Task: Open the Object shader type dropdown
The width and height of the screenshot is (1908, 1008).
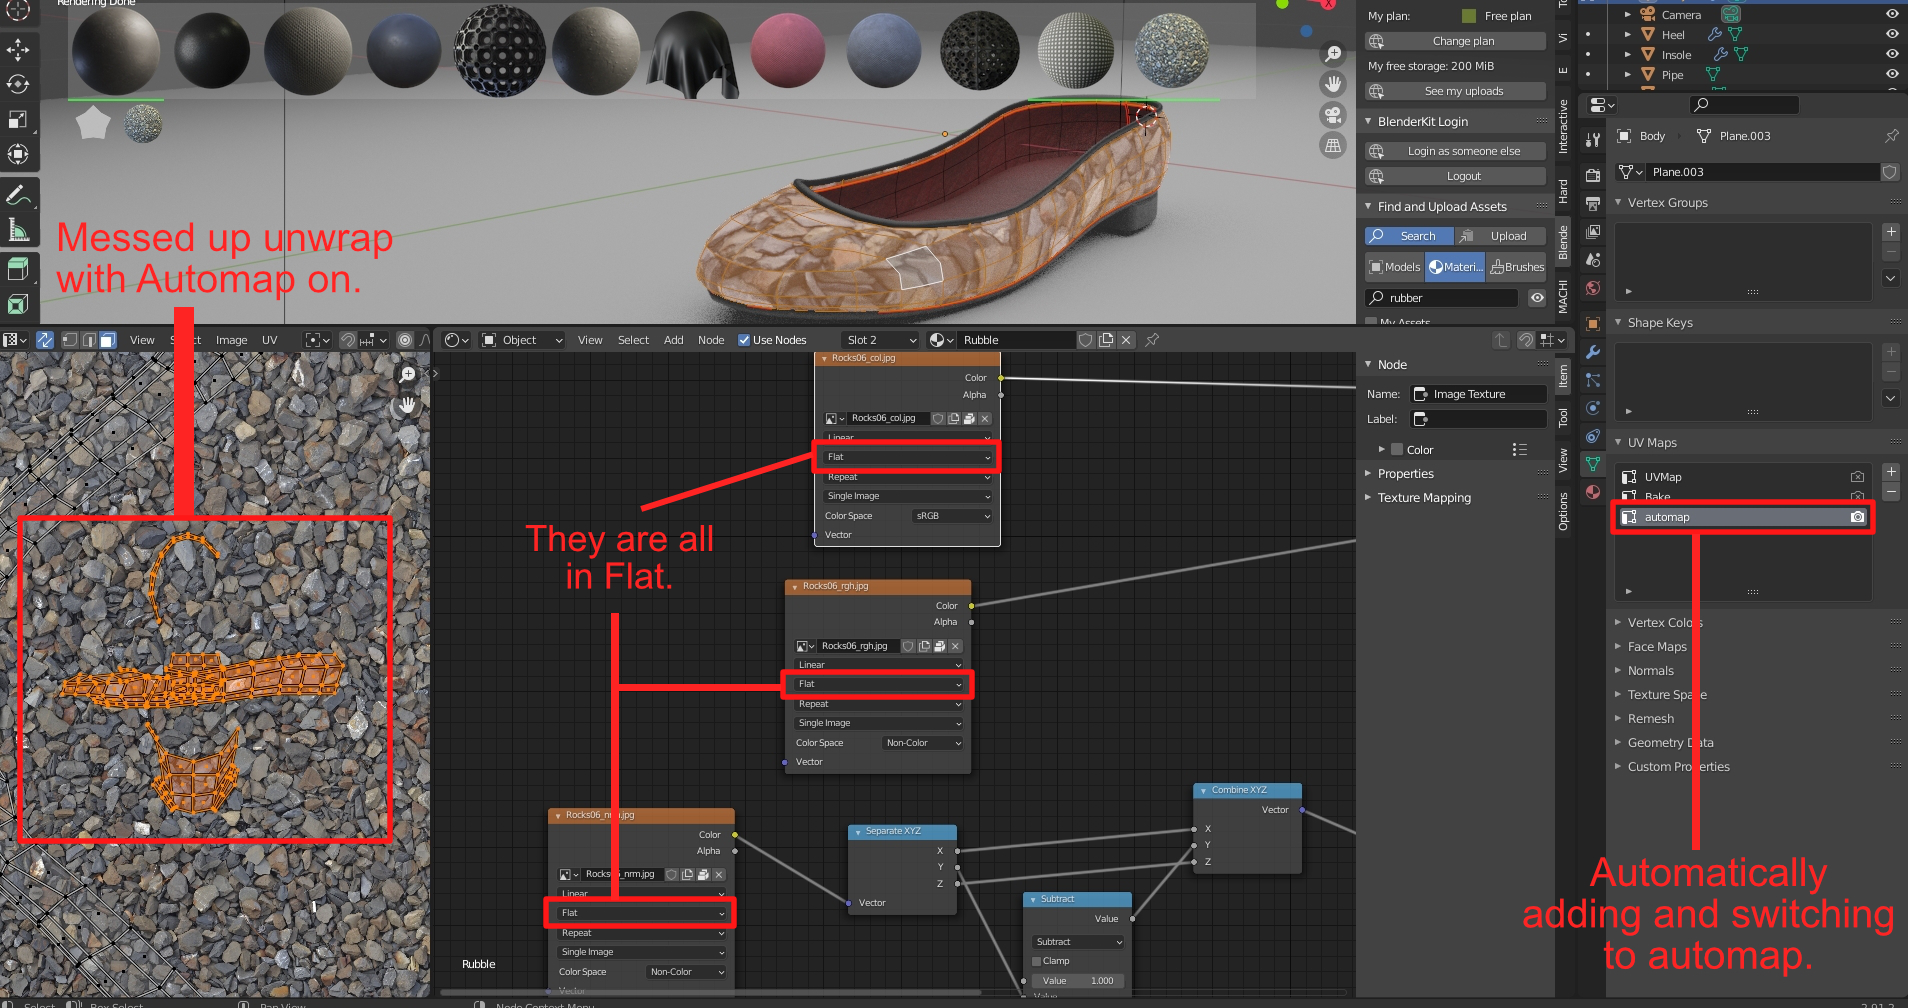Action: pyautogui.click(x=522, y=340)
